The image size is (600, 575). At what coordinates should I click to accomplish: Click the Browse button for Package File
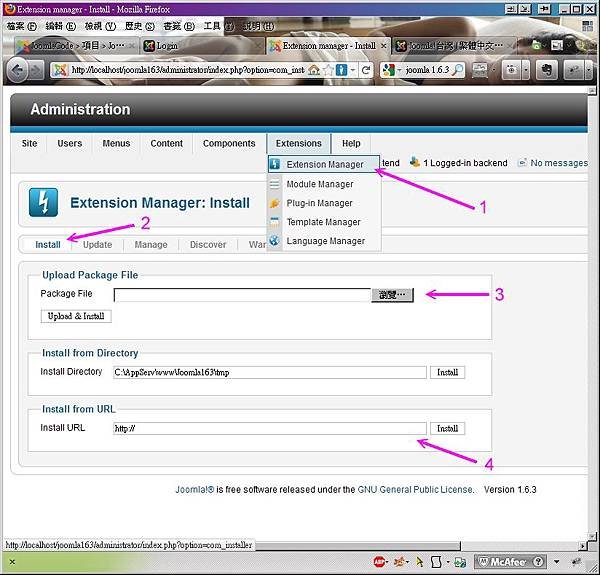392,295
